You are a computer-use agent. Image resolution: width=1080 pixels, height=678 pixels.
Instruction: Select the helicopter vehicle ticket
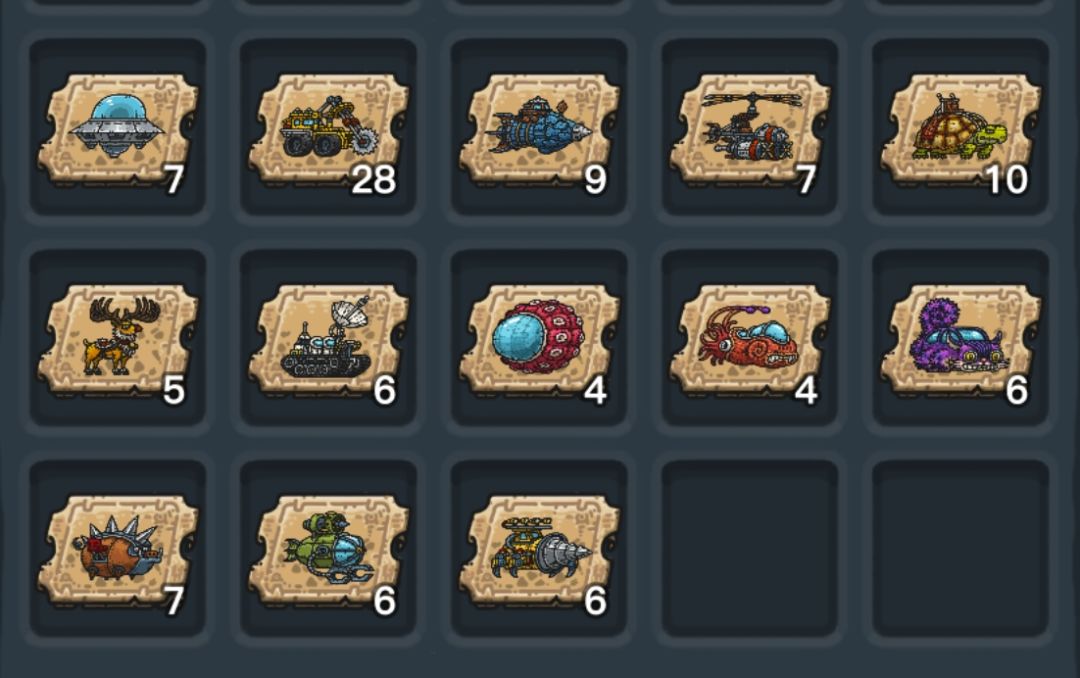click(x=750, y=129)
